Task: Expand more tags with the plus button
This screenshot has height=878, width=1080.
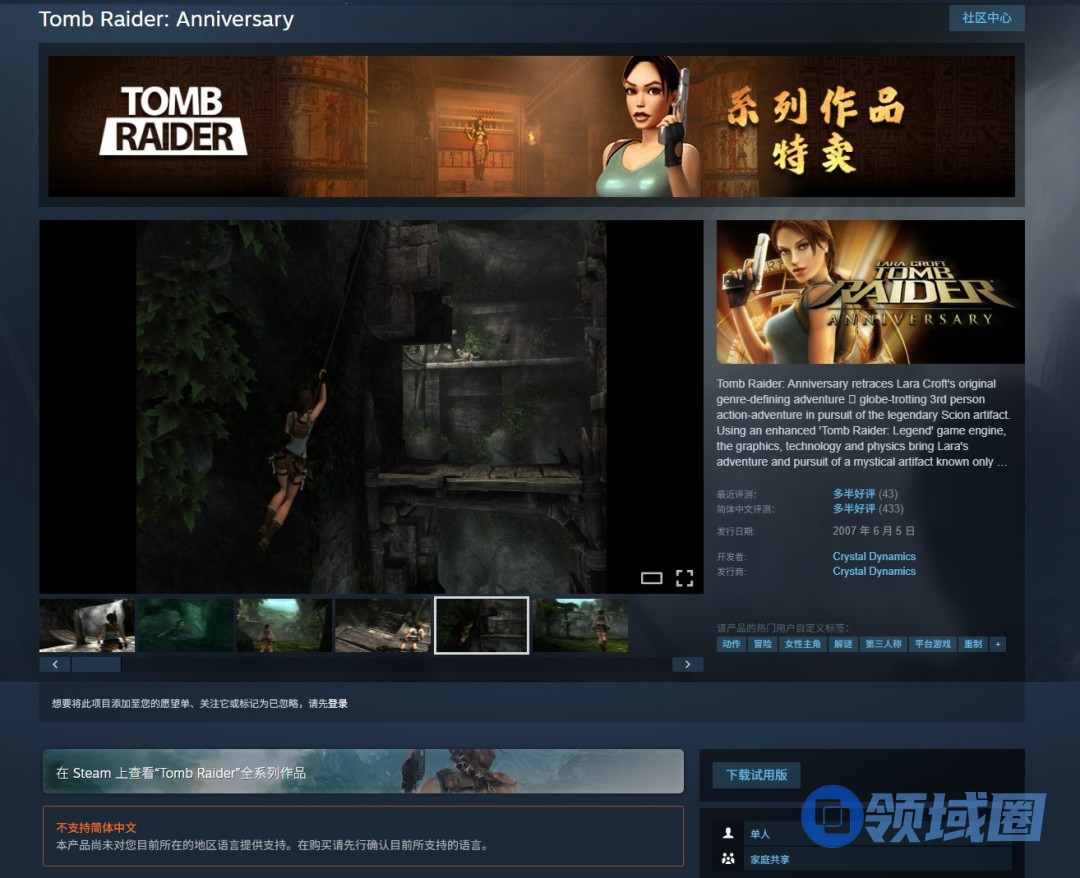Action: [x=997, y=644]
